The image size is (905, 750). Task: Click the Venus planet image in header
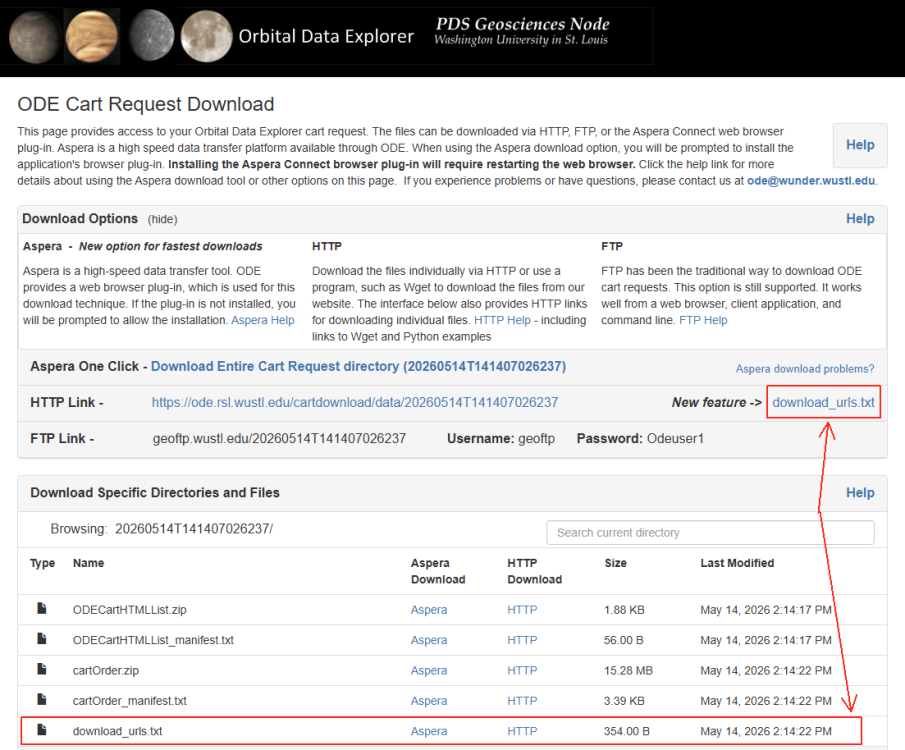click(x=92, y=36)
